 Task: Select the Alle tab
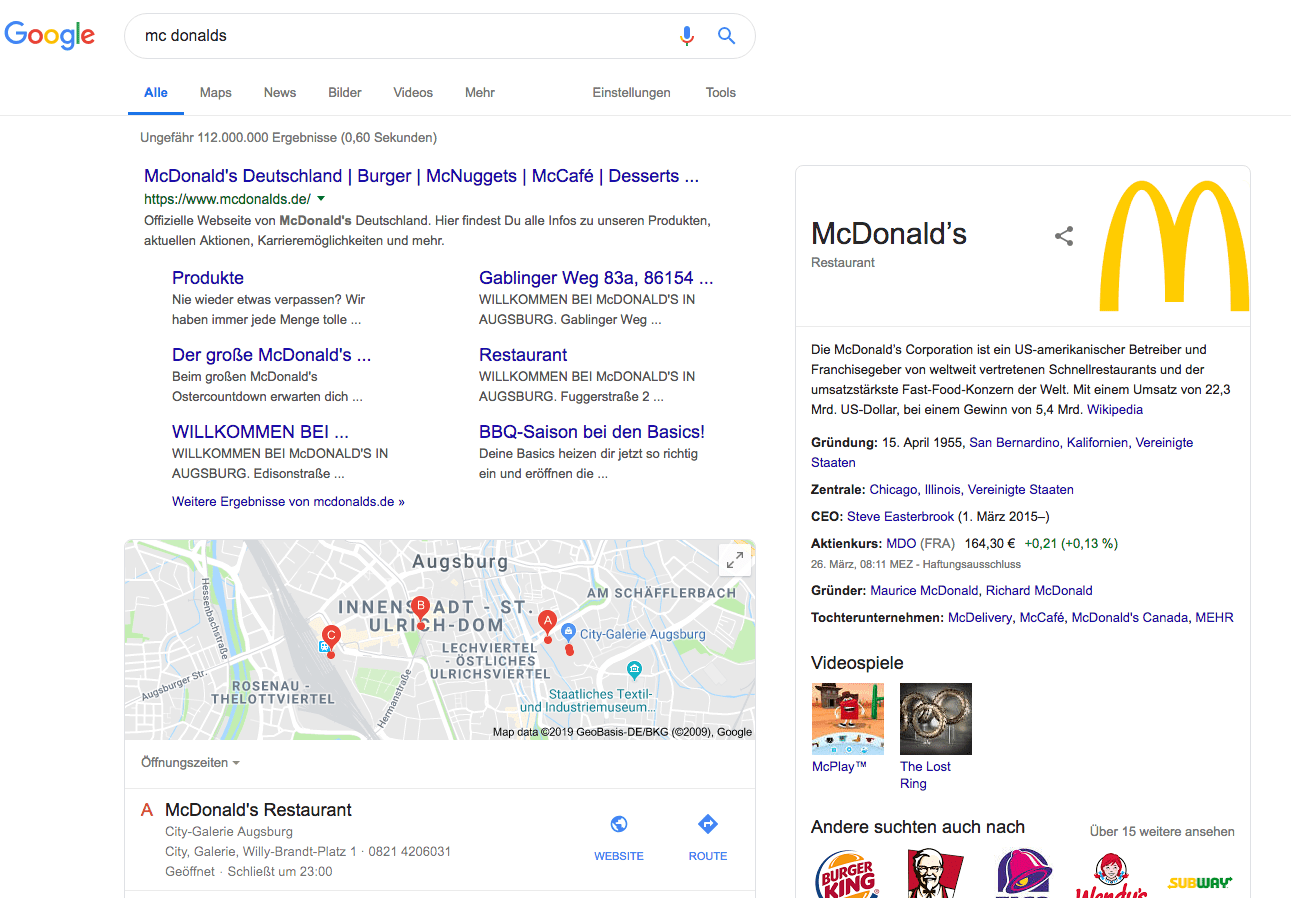click(x=156, y=93)
